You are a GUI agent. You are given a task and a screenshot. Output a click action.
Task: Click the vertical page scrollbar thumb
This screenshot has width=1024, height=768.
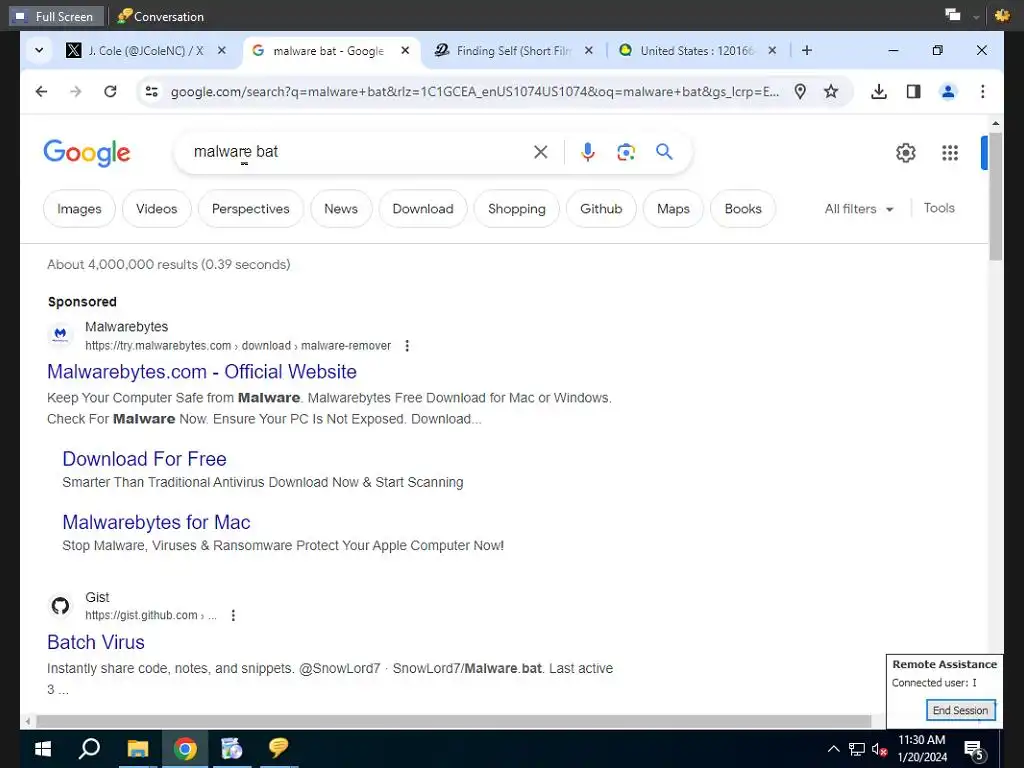[x=995, y=197]
